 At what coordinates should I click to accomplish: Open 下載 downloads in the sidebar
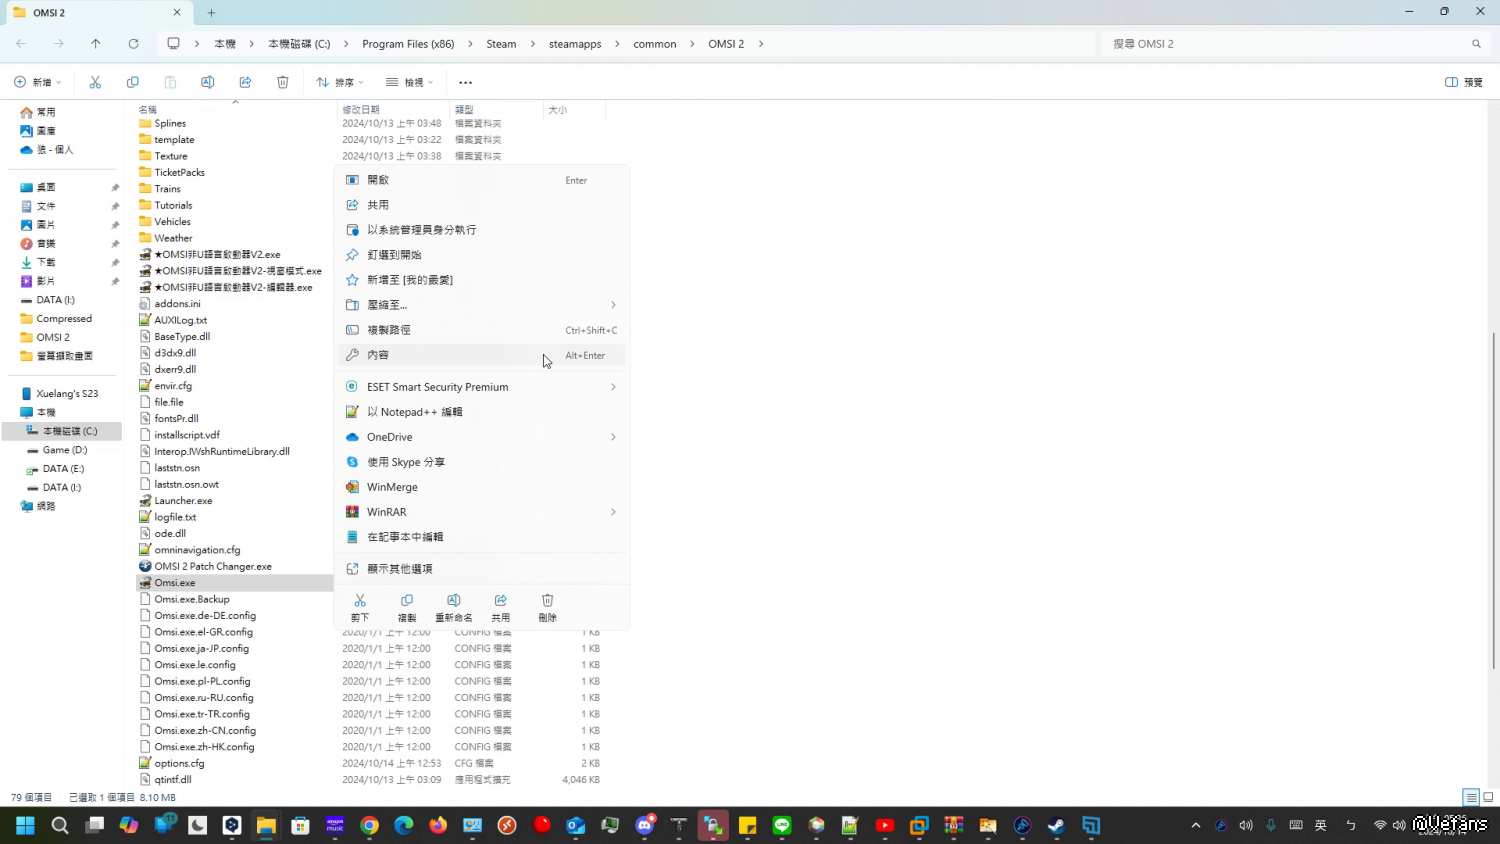click(x=45, y=262)
